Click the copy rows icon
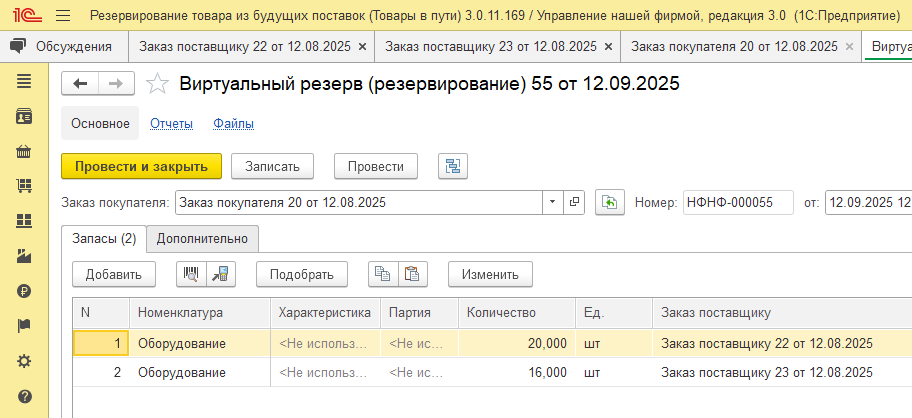The image size is (912, 418). pos(383,273)
